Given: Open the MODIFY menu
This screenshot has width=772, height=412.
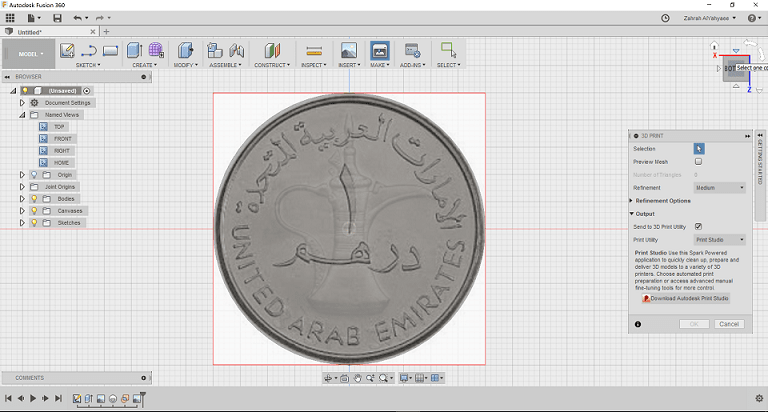Looking at the screenshot, I should tap(186, 65).
